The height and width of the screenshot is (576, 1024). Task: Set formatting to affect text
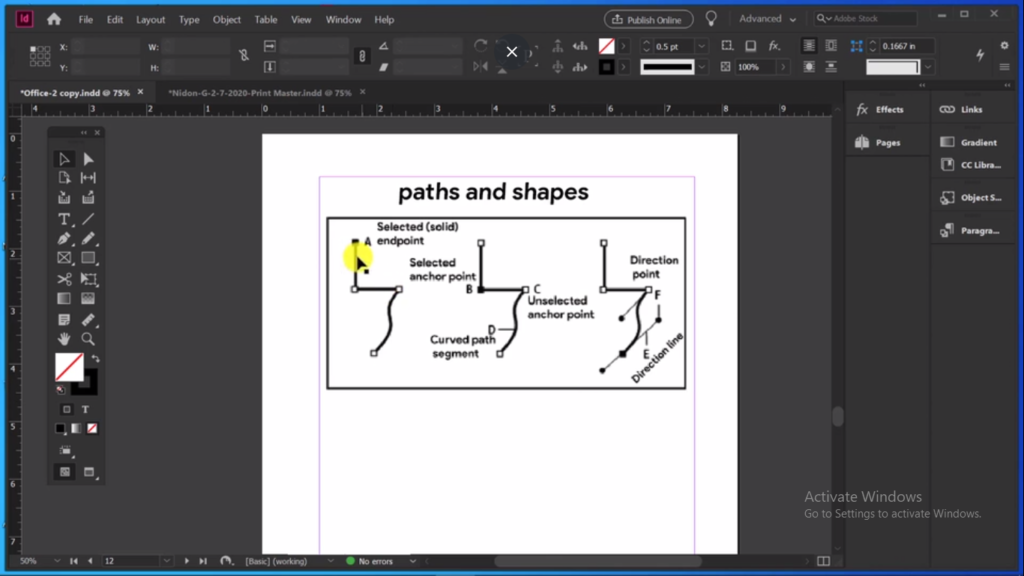86,409
